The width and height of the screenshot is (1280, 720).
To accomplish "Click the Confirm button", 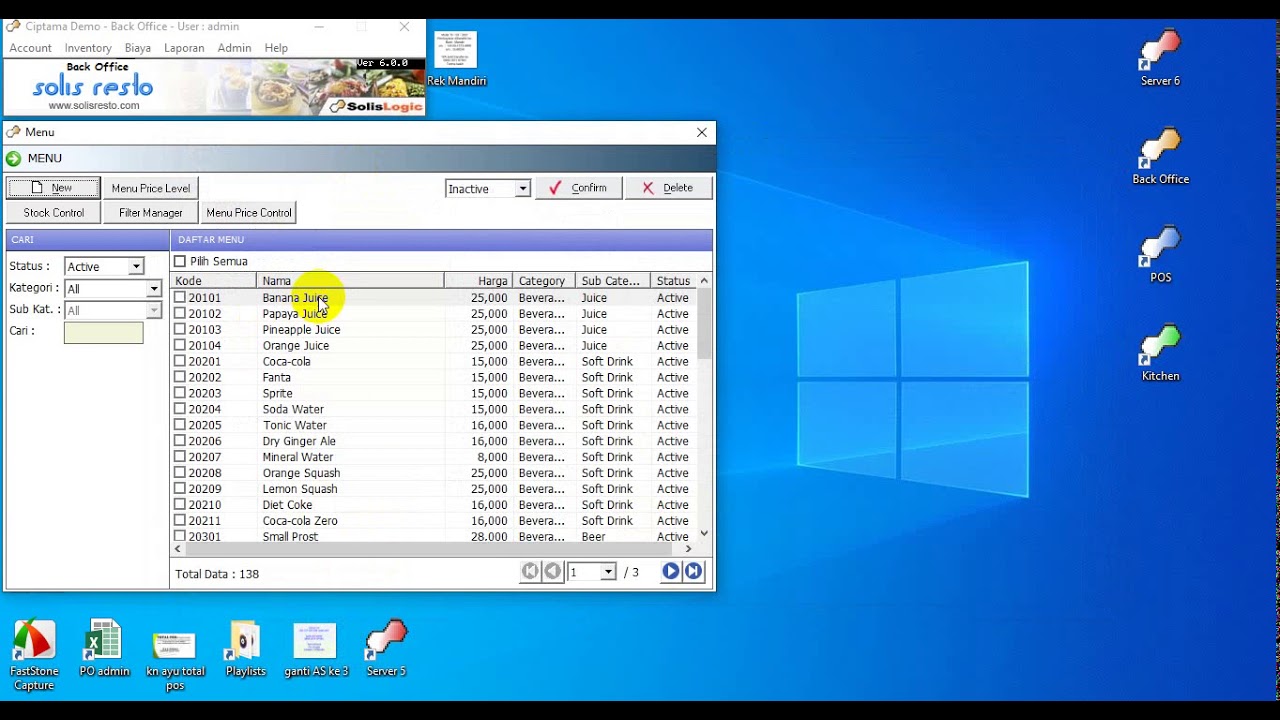I will click(578, 188).
